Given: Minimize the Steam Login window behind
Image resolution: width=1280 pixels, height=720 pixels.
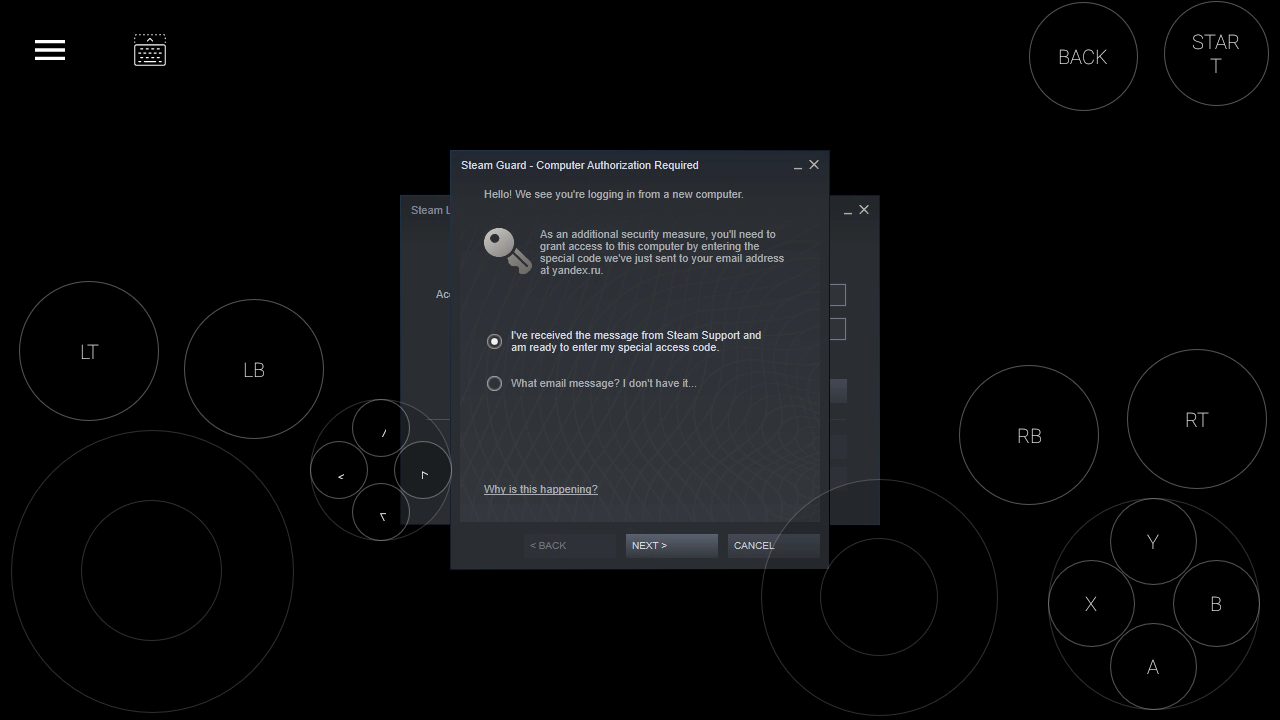Looking at the screenshot, I should pyautogui.click(x=848, y=210).
